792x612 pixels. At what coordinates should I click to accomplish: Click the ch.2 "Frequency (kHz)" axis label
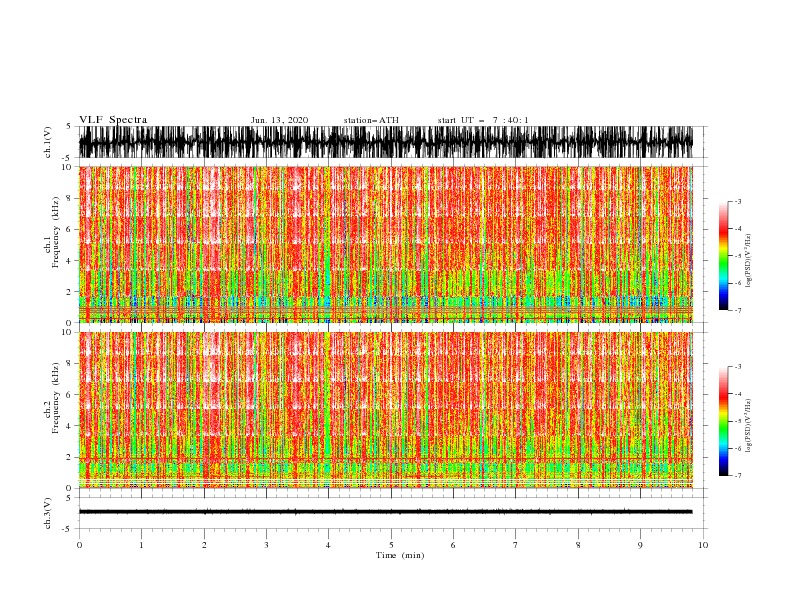[56, 397]
